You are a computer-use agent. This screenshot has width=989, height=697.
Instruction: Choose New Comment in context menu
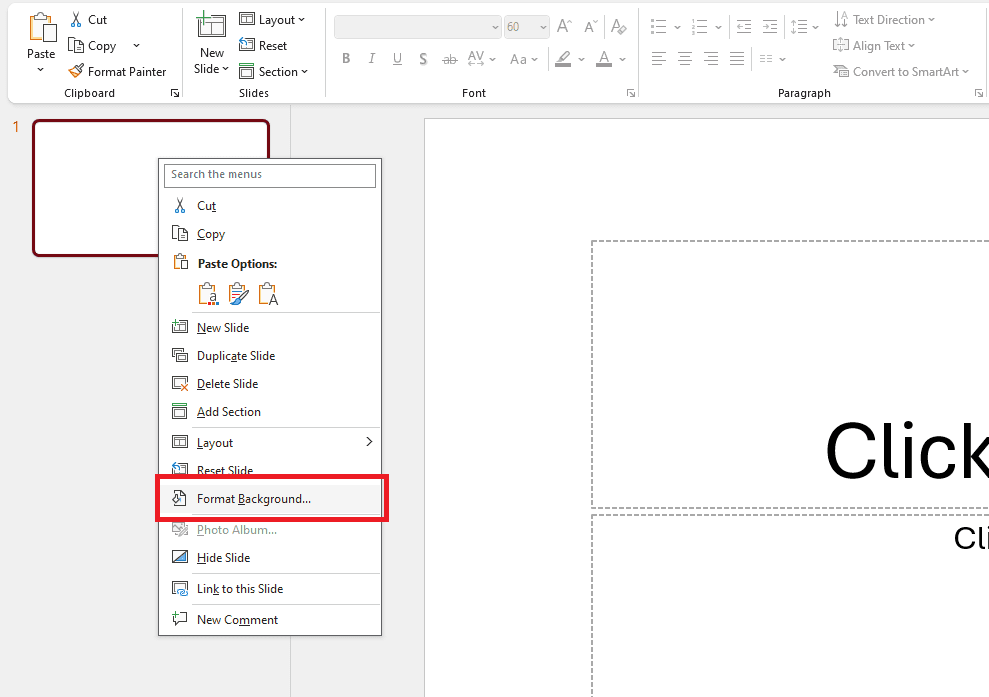coord(269,619)
